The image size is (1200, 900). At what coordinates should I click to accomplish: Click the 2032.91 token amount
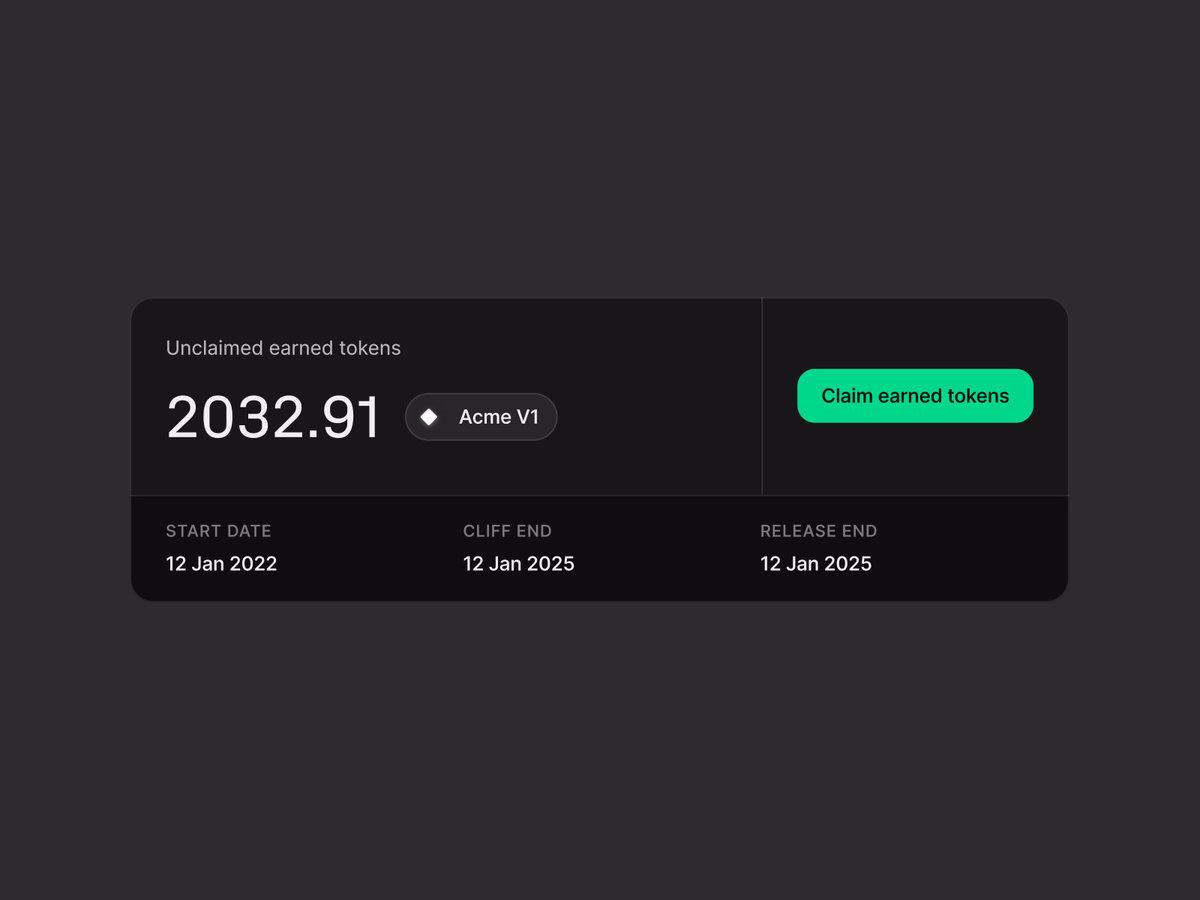(273, 417)
